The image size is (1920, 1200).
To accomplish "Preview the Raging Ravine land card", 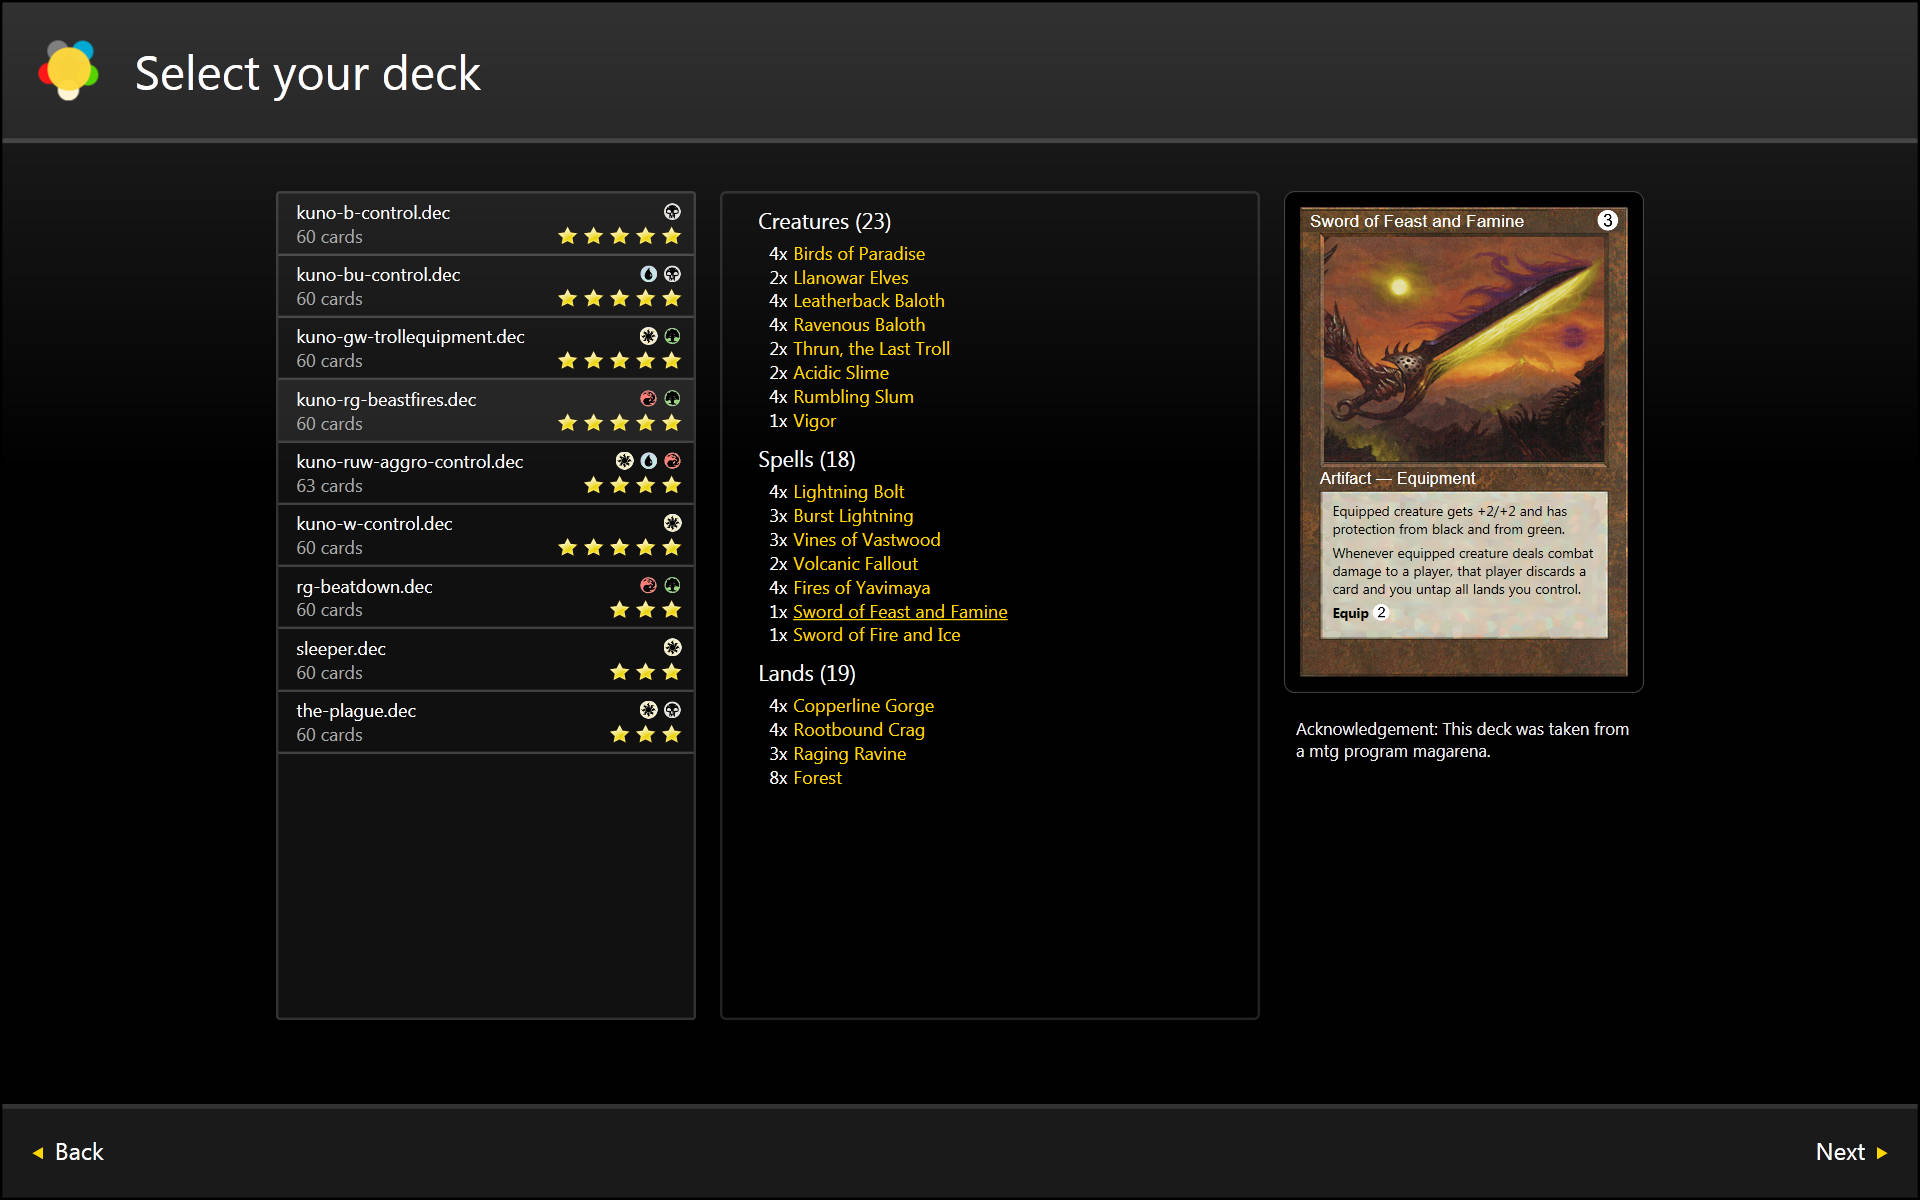I will click(849, 754).
